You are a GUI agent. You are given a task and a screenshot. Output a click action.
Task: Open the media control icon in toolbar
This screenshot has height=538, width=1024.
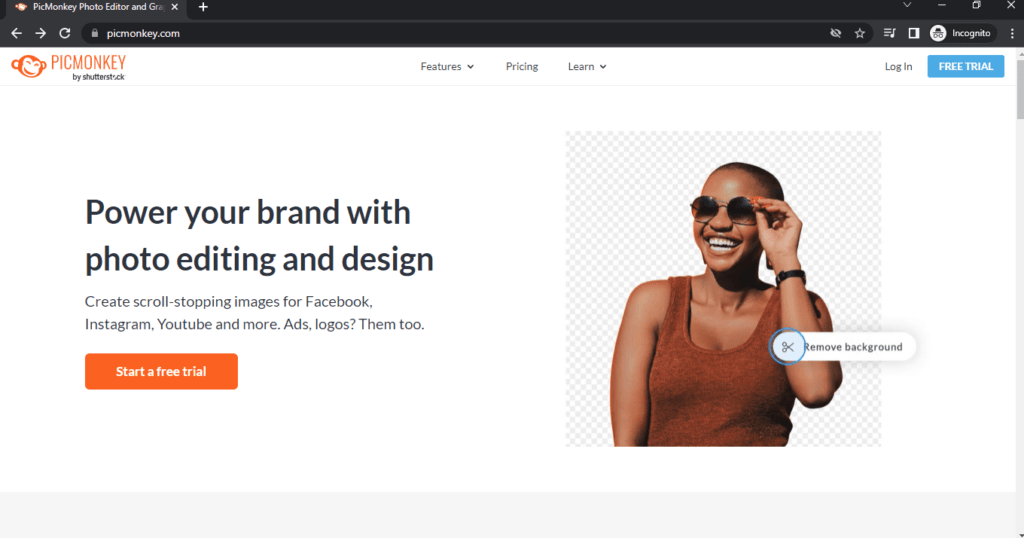(889, 33)
